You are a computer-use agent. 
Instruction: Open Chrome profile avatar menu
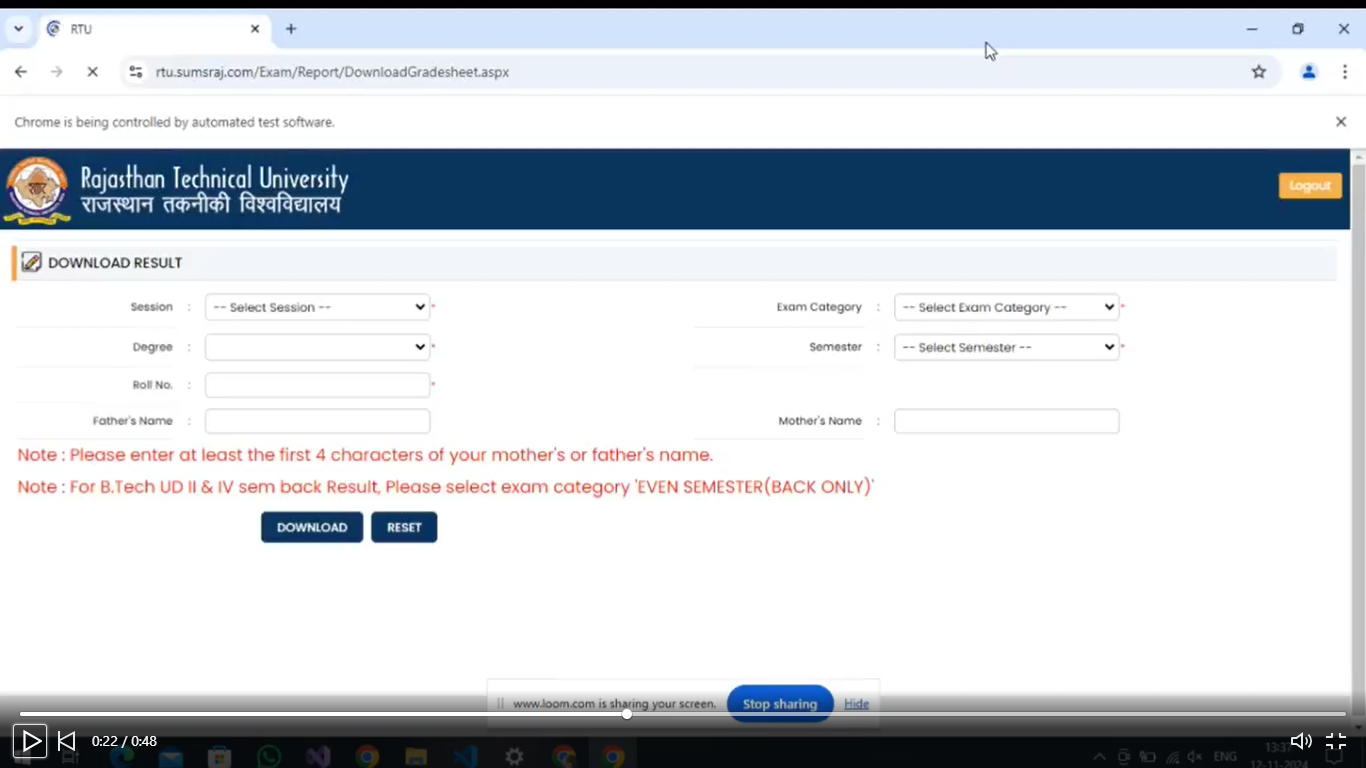click(x=1308, y=72)
